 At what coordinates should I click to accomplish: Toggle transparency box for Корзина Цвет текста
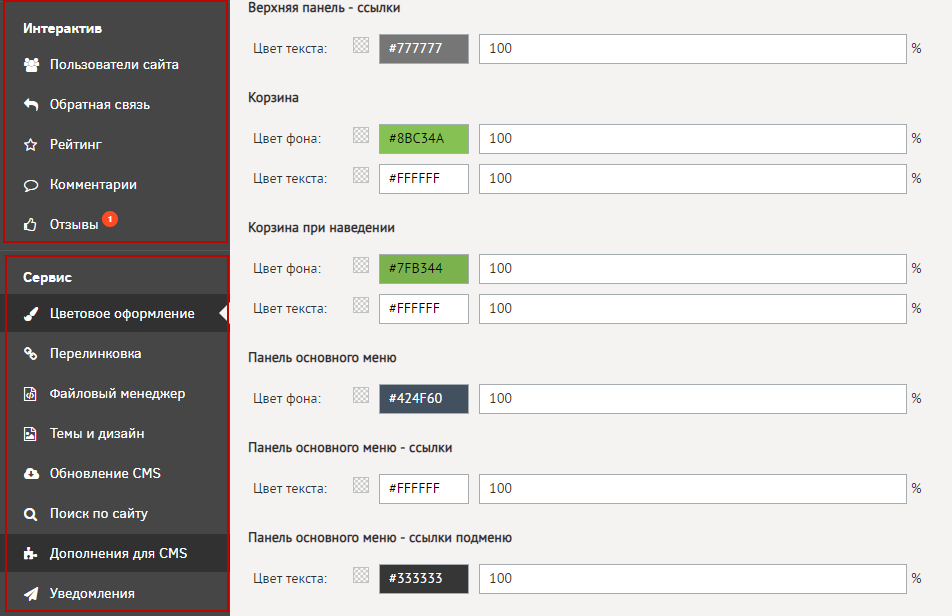point(361,175)
